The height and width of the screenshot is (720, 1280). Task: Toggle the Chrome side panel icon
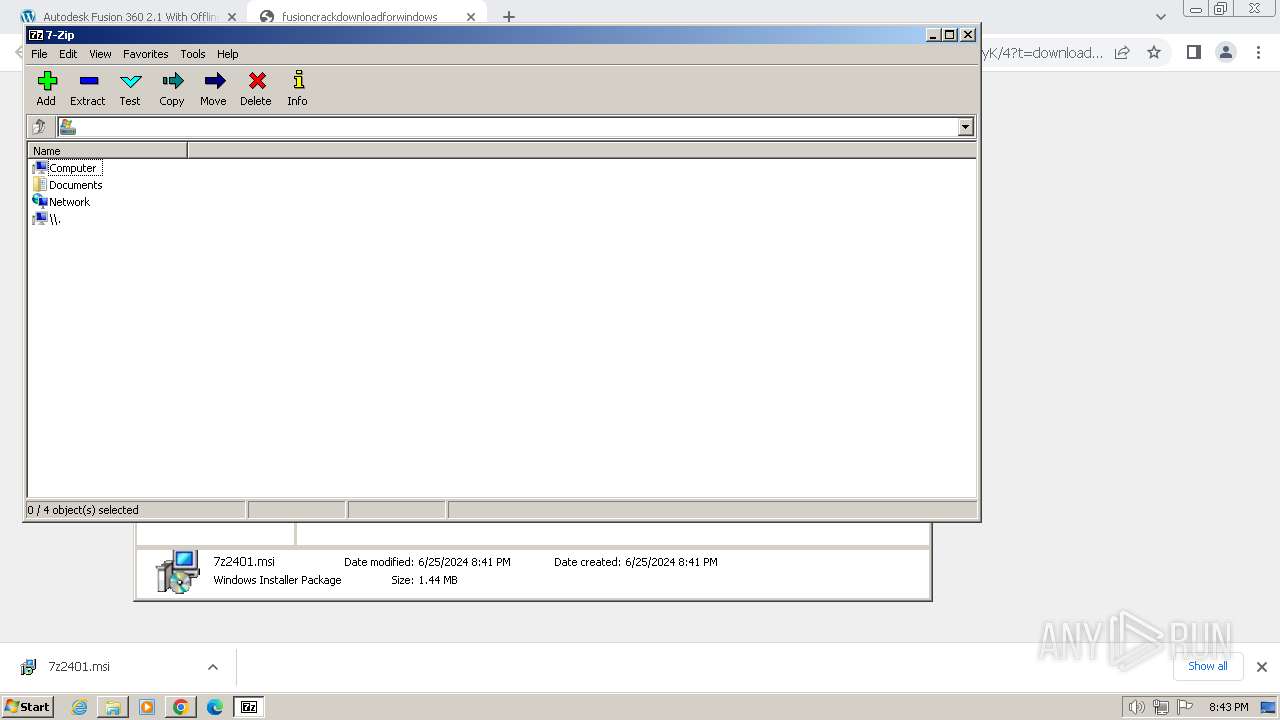click(1193, 52)
